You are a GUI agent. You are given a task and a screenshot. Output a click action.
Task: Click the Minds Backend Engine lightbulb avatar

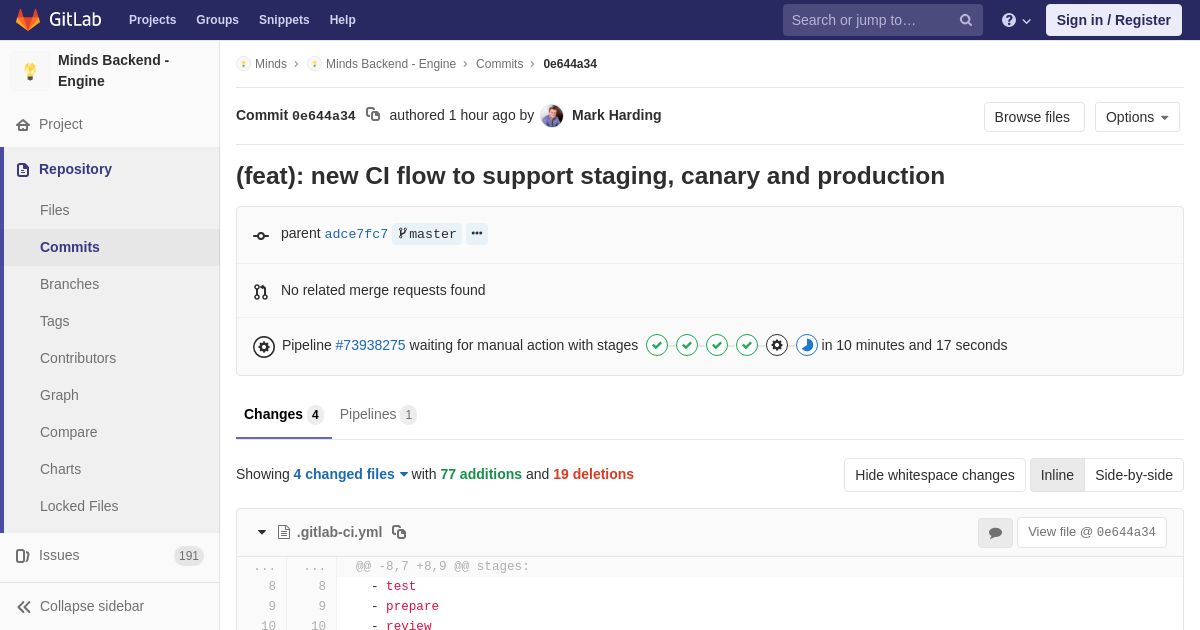click(30, 71)
